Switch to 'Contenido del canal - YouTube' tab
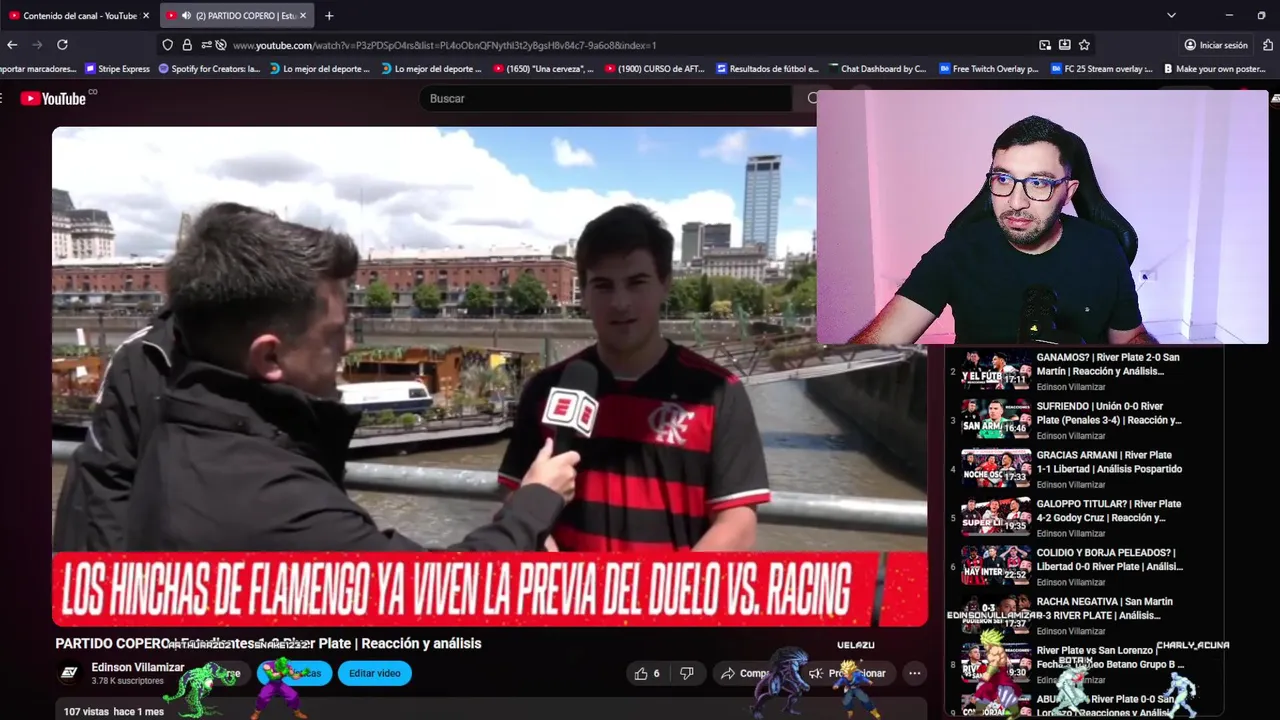Image resolution: width=1280 pixels, height=720 pixels. (78, 16)
